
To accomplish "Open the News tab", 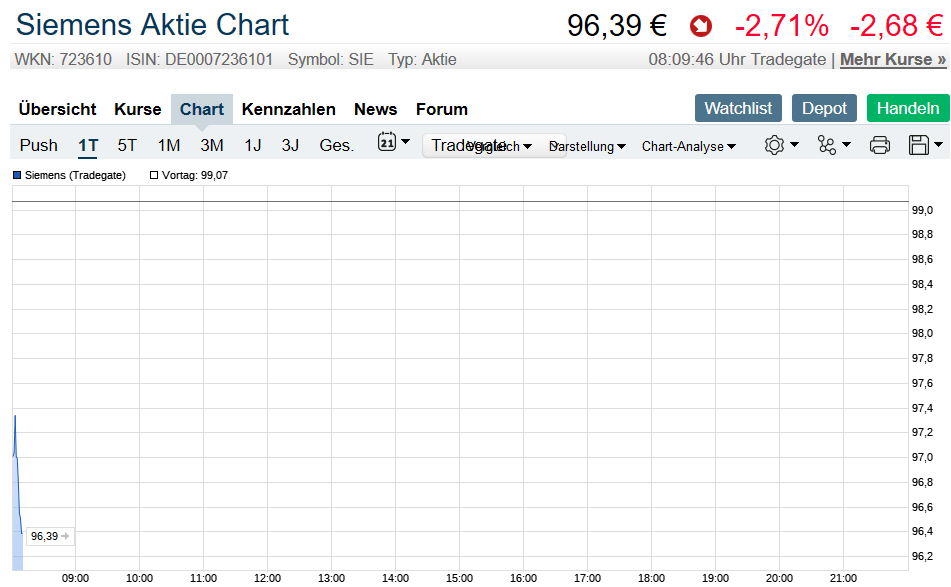I will pyautogui.click(x=375, y=109).
